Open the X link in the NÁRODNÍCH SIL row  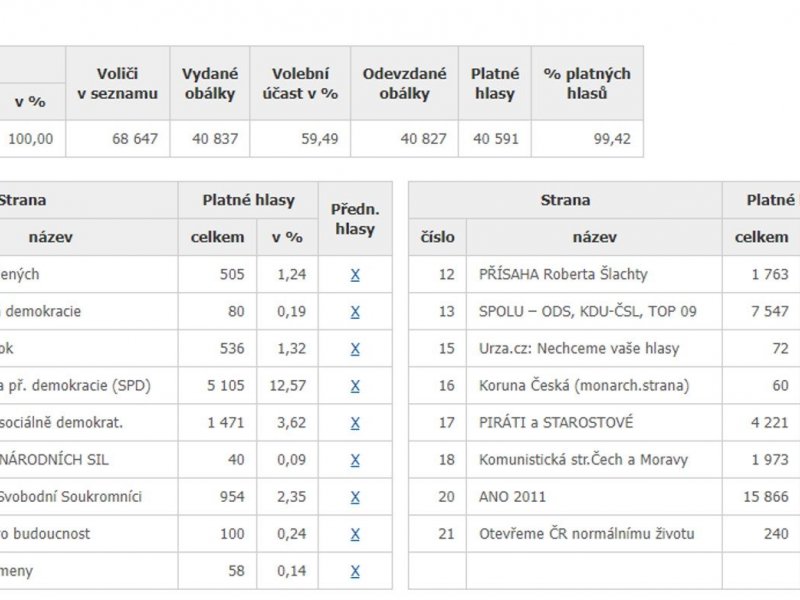355,460
